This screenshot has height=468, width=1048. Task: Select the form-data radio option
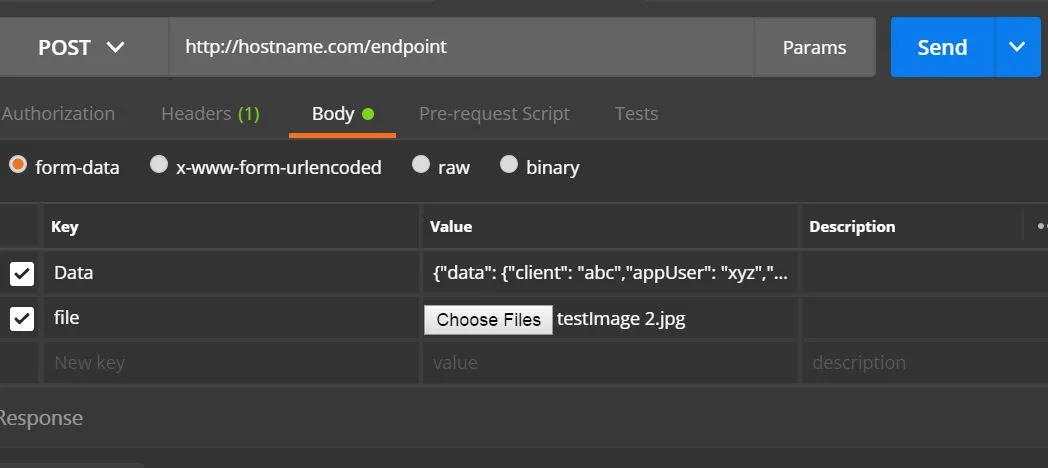coord(18,166)
